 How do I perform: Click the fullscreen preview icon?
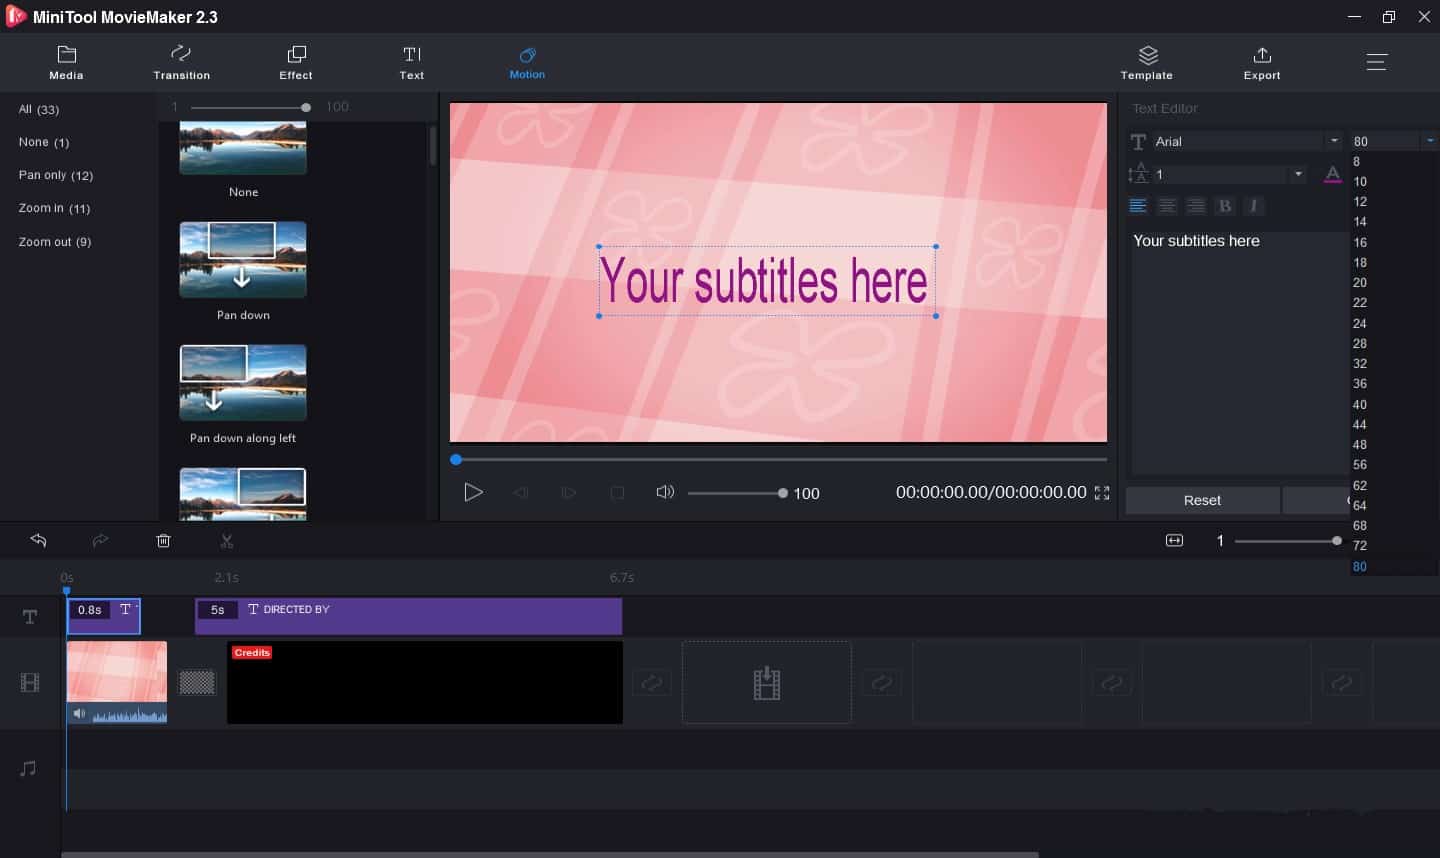(1102, 493)
